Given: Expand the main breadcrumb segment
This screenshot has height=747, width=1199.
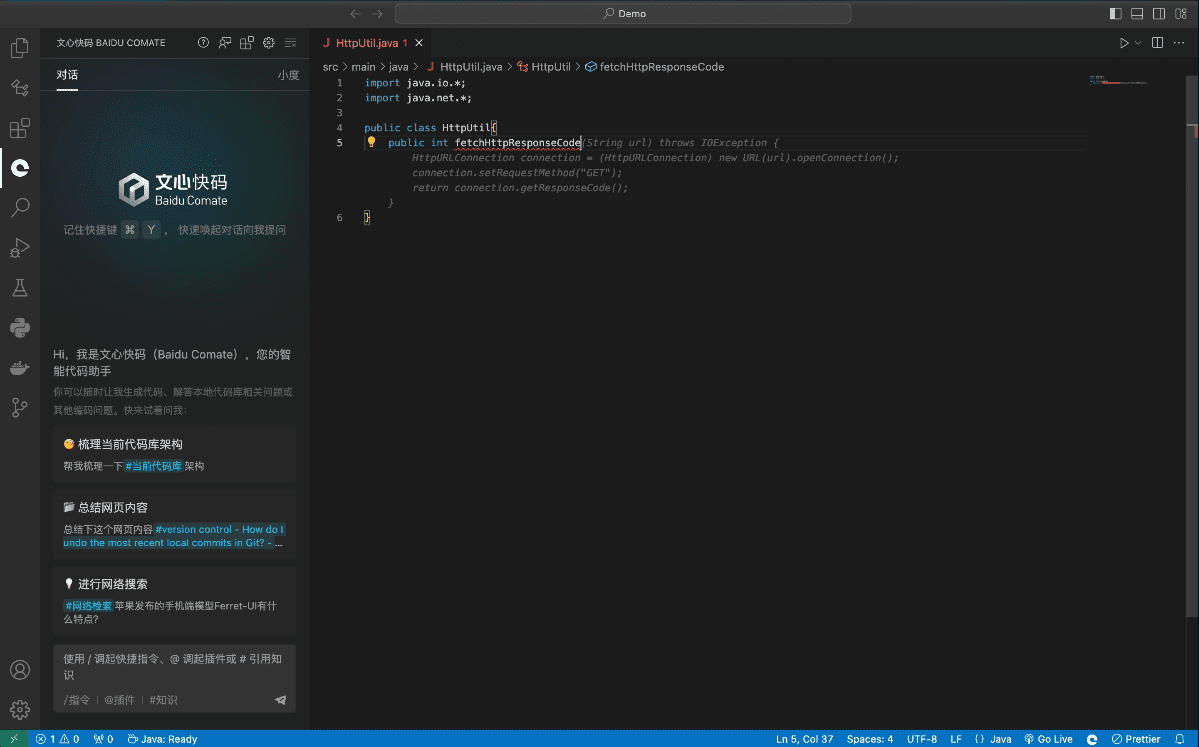Looking at the screenshot, I should tap(363, 67).
